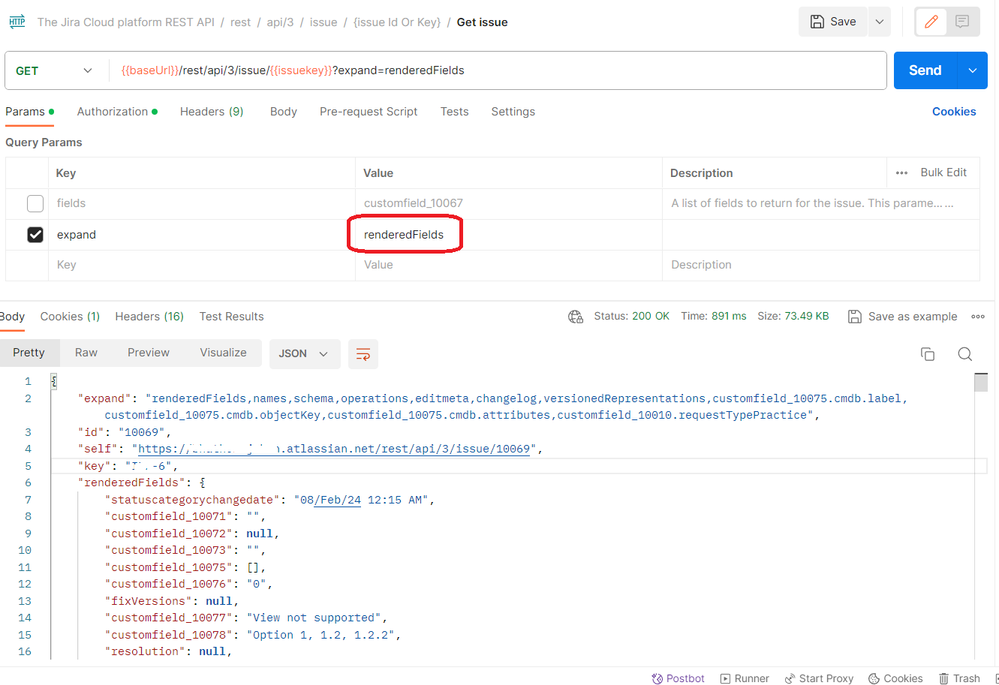Toggle word wrap for the response
999x685 pixels.
(x=363, y=354)
